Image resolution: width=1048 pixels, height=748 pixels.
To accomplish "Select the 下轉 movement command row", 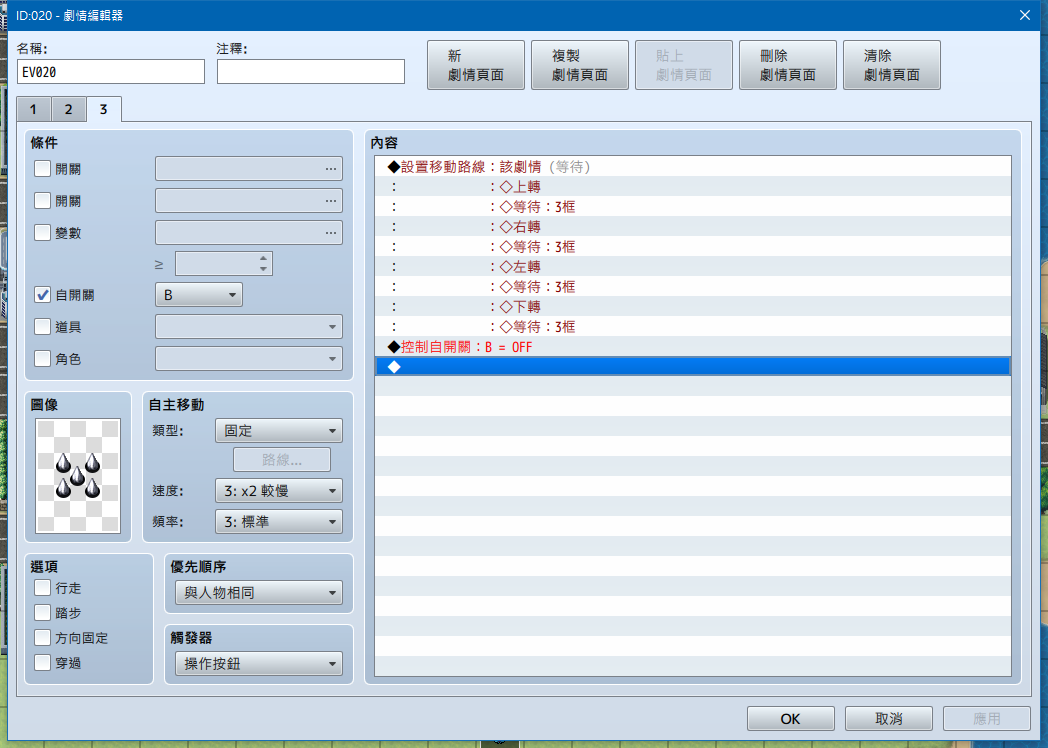I will pos(692,307).
